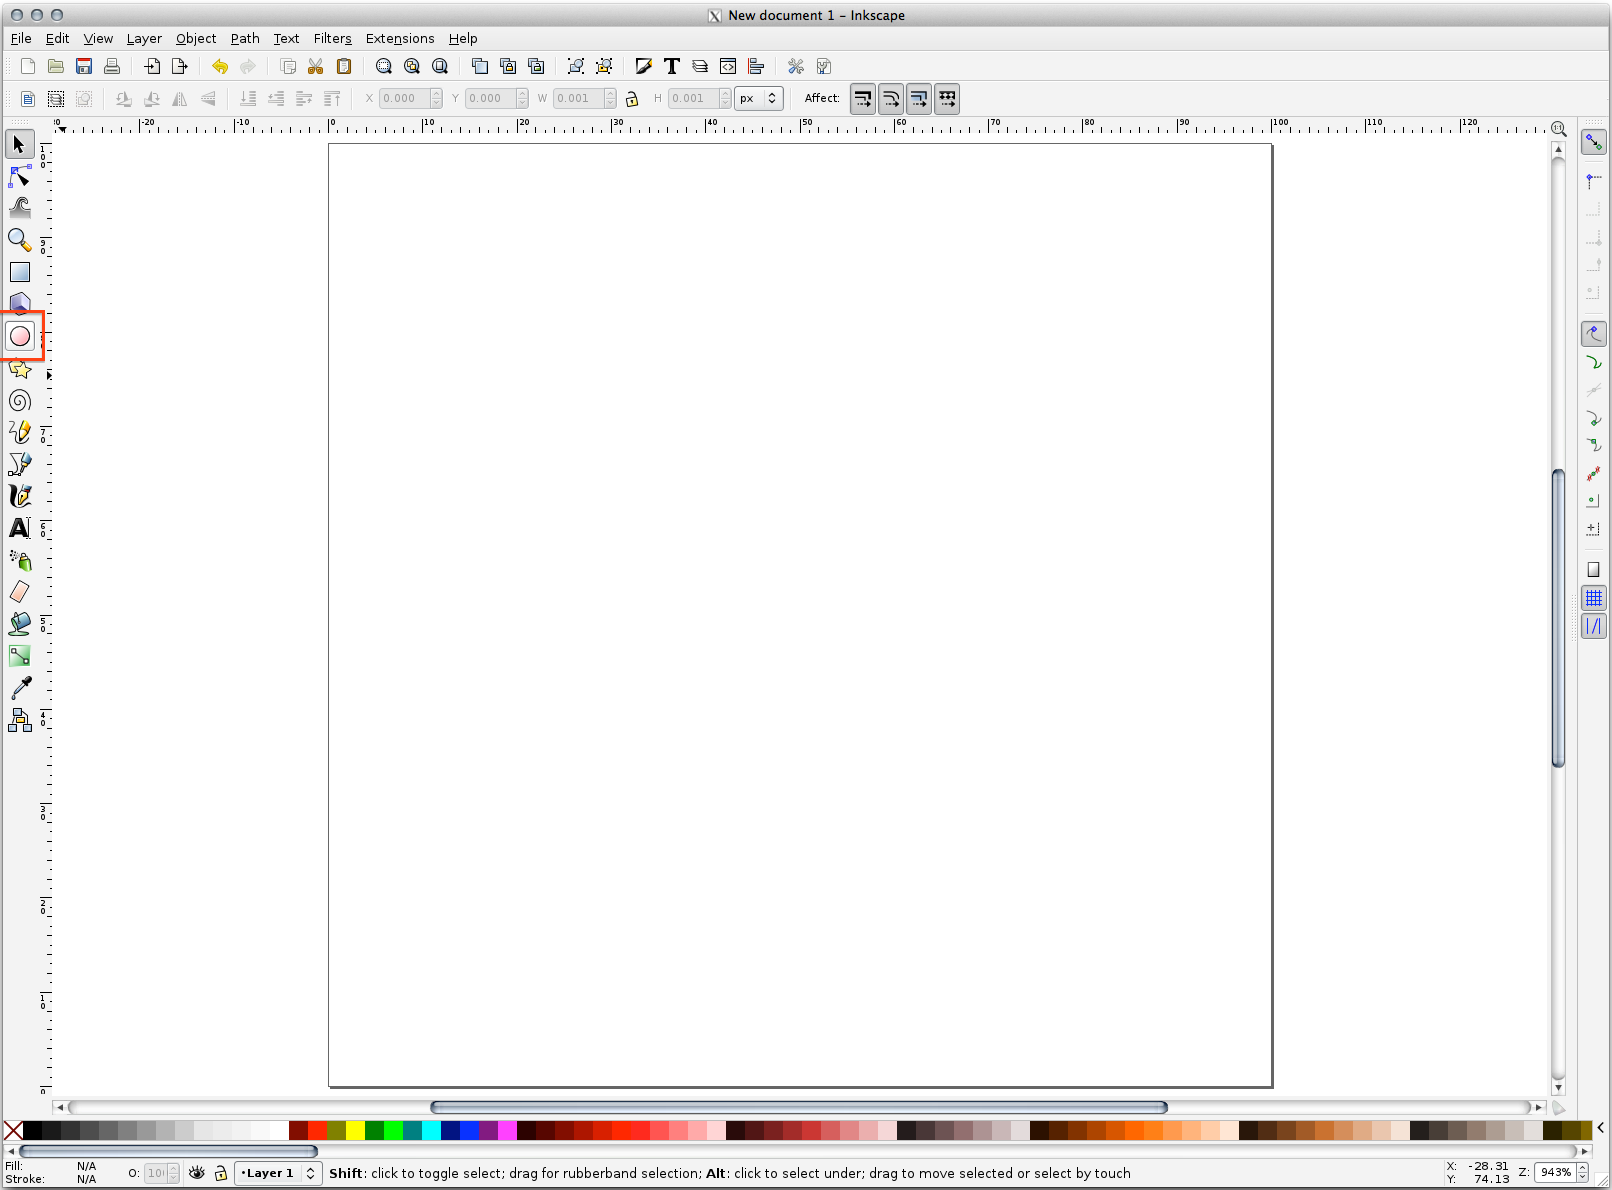Toggle layer visibility eye in status bar
The image size is (1612, 1190).
tap(196, 1172)
